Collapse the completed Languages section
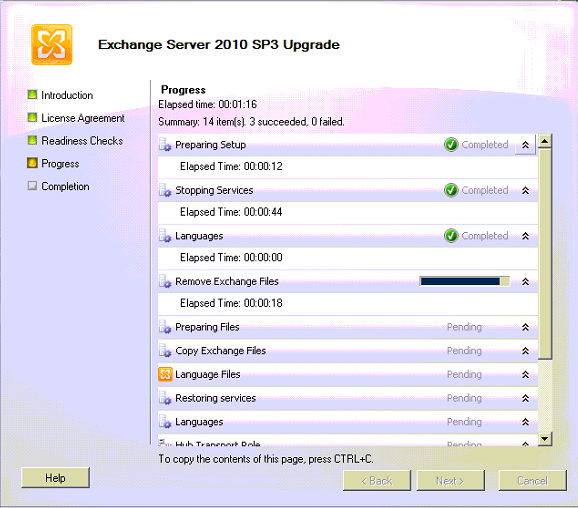578x508 pixels. pyautogui.click(x=525, y=236)
